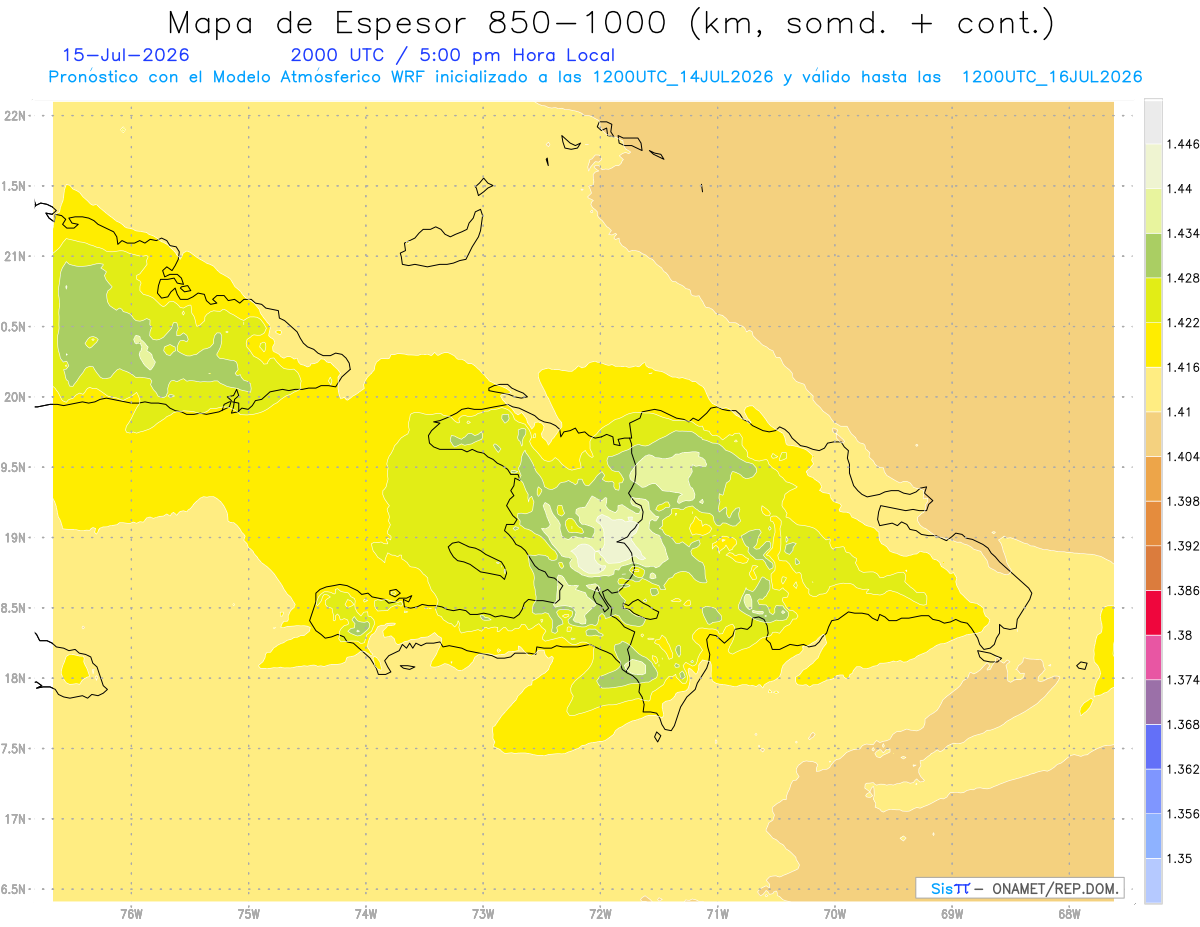Click the bright yellow swatch between 1.416 and 1.422

pyautogui.click(x=1153, y=345)
